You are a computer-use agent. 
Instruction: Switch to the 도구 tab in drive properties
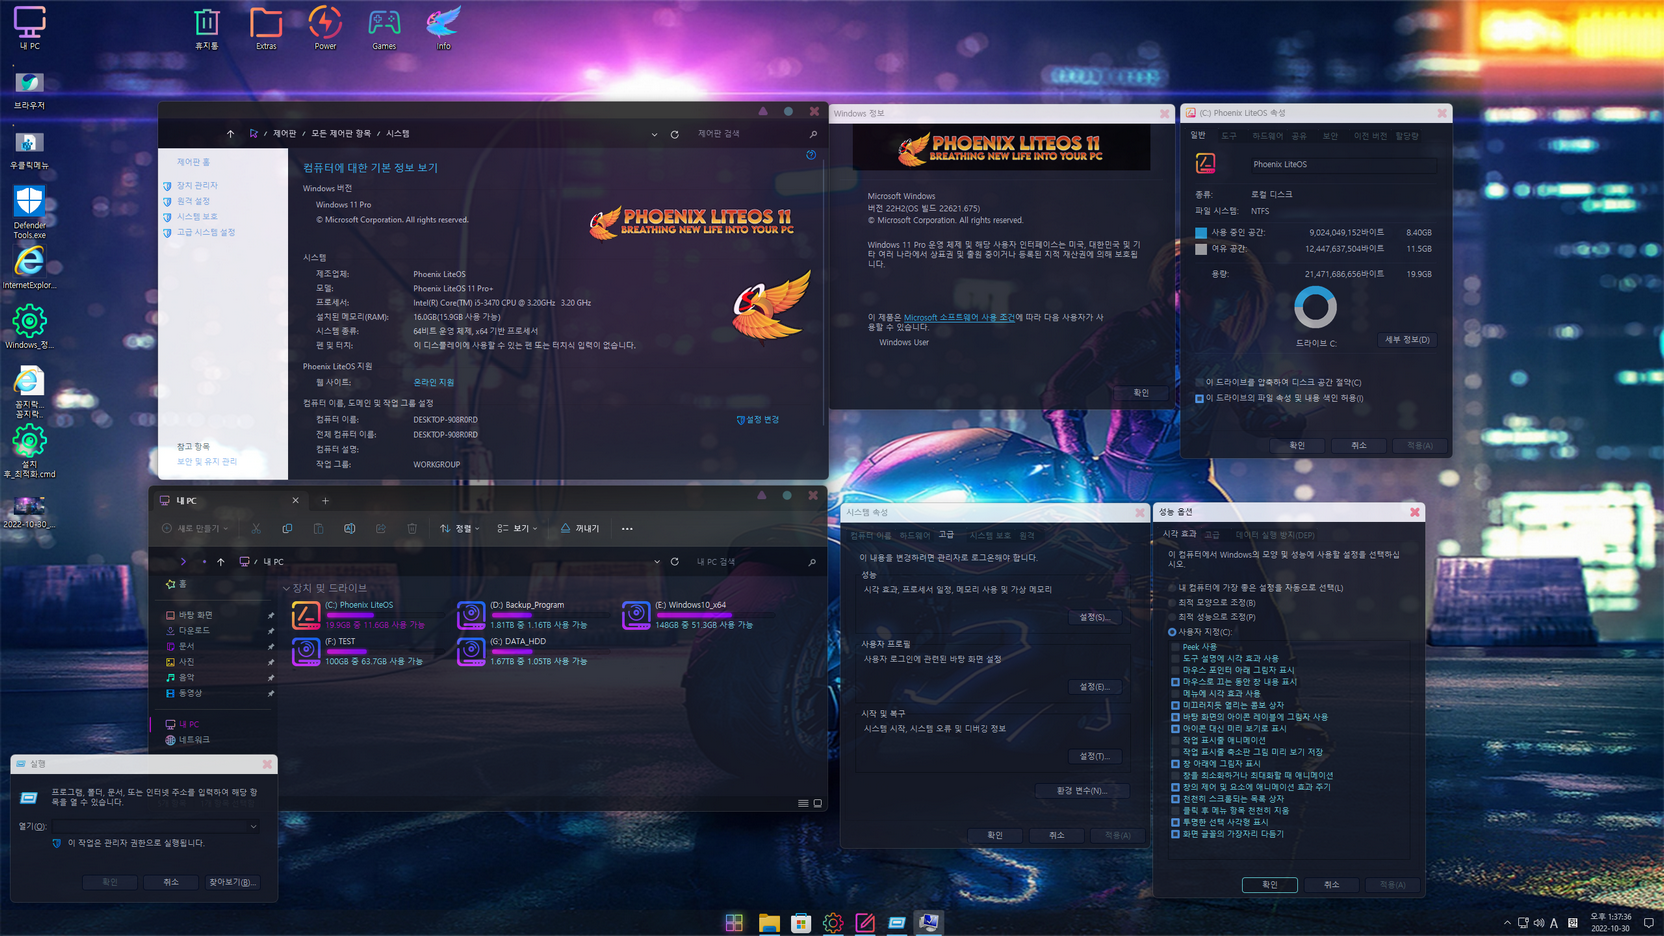click(x=1229, y=136)
